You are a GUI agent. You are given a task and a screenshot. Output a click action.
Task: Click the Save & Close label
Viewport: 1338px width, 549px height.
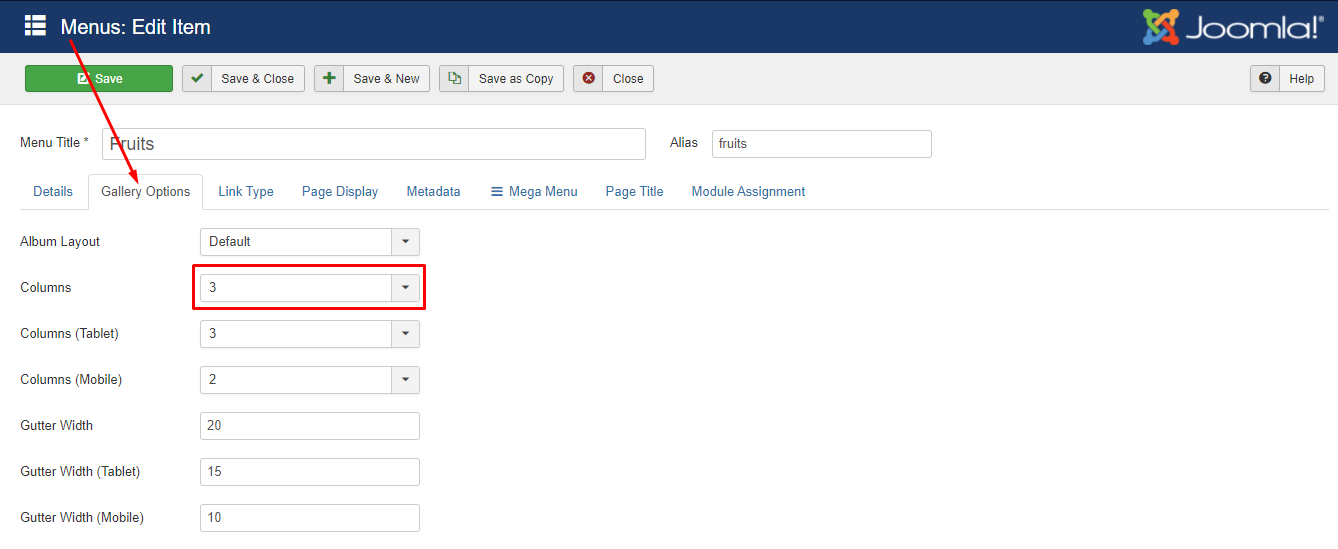(258, 79)
